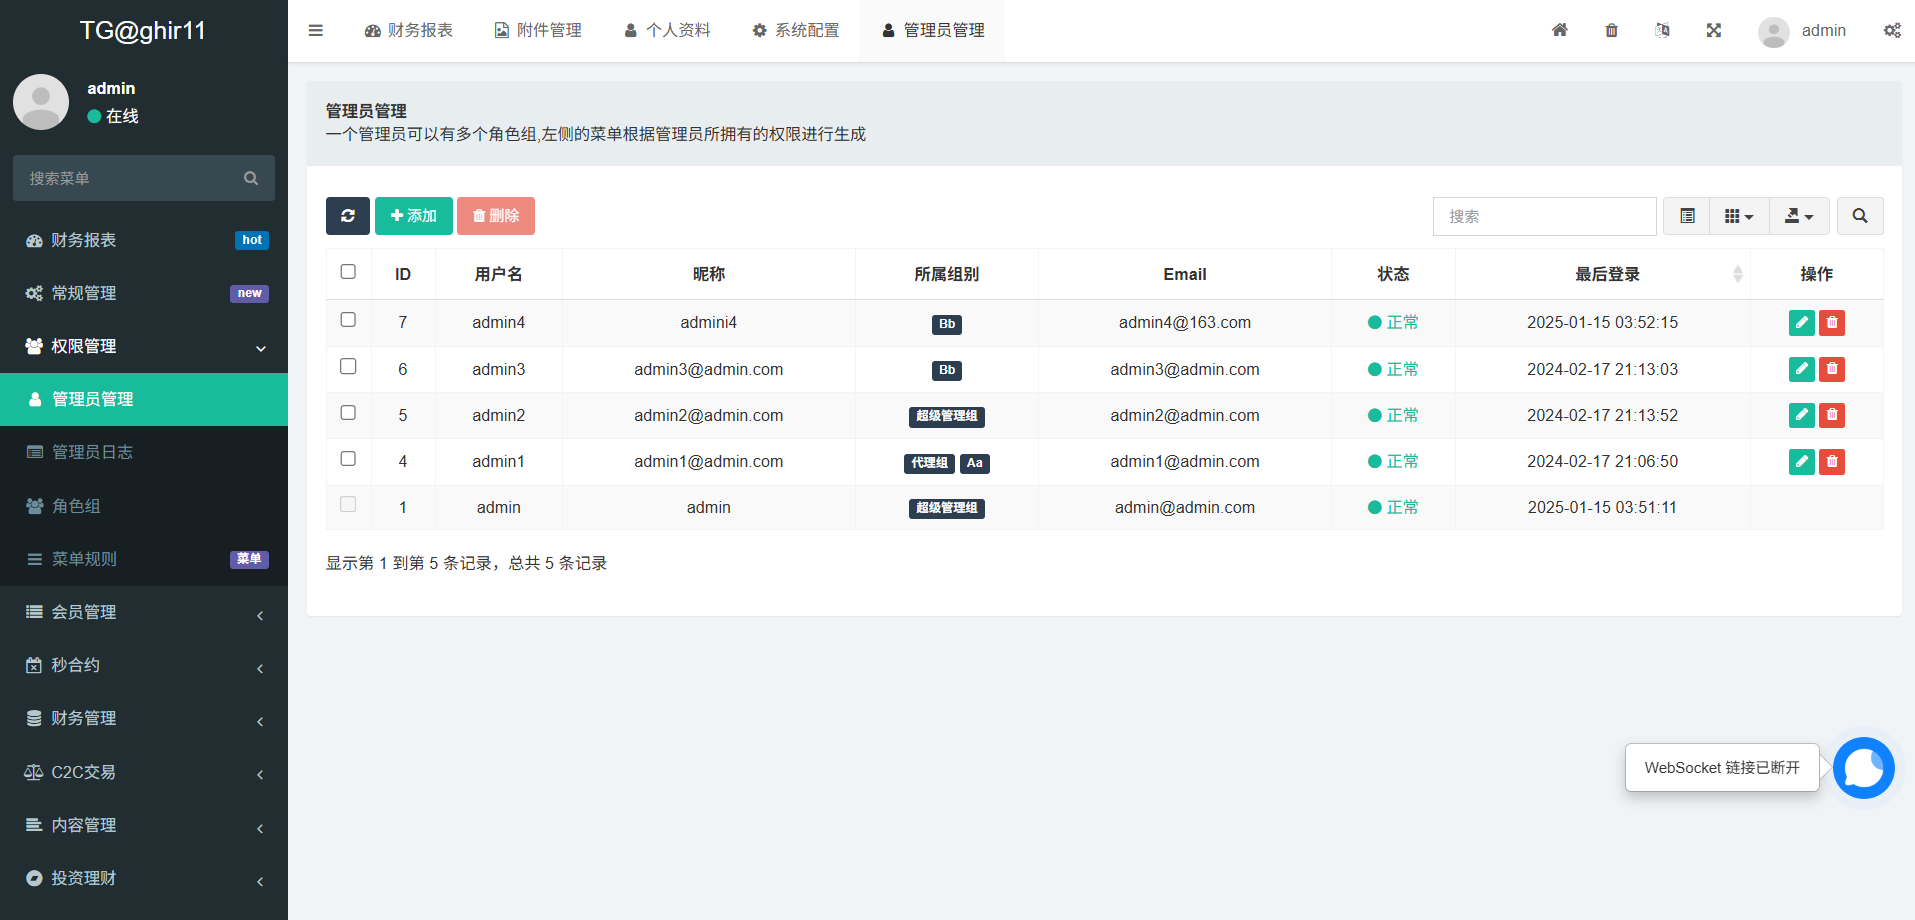1915x920 pixels.
Task: Click the edit pencil icon for admin4
Action: point(1801,323)
